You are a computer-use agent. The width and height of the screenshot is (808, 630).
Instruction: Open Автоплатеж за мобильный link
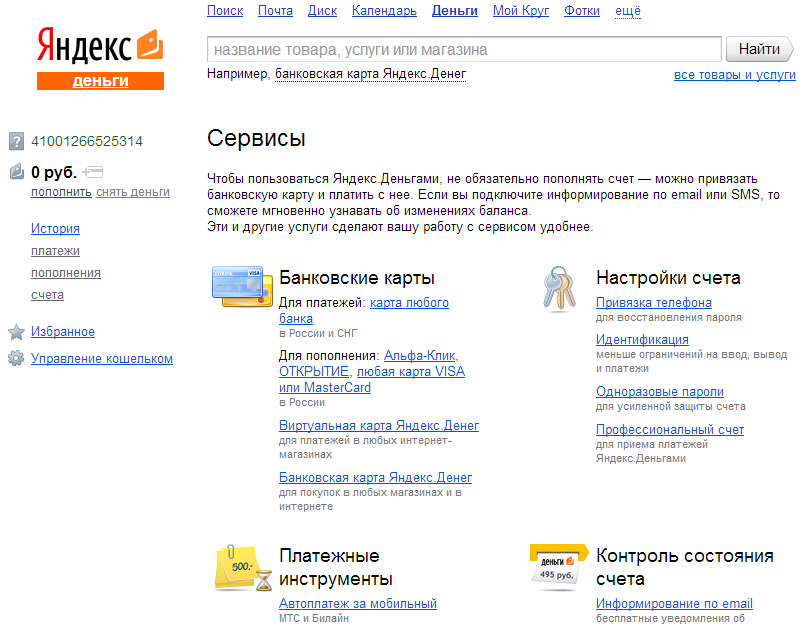coord(358,603)
